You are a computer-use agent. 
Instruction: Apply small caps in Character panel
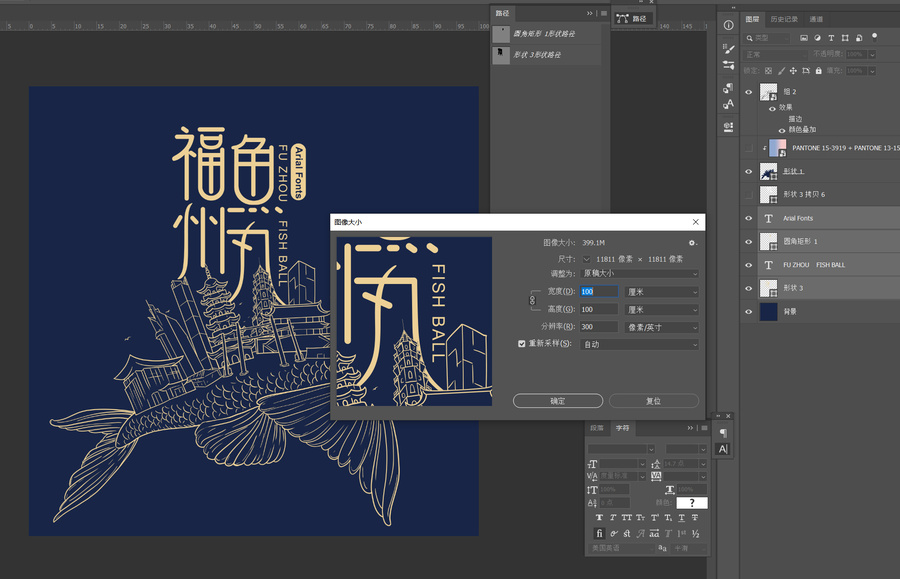(x=641, y=518)
